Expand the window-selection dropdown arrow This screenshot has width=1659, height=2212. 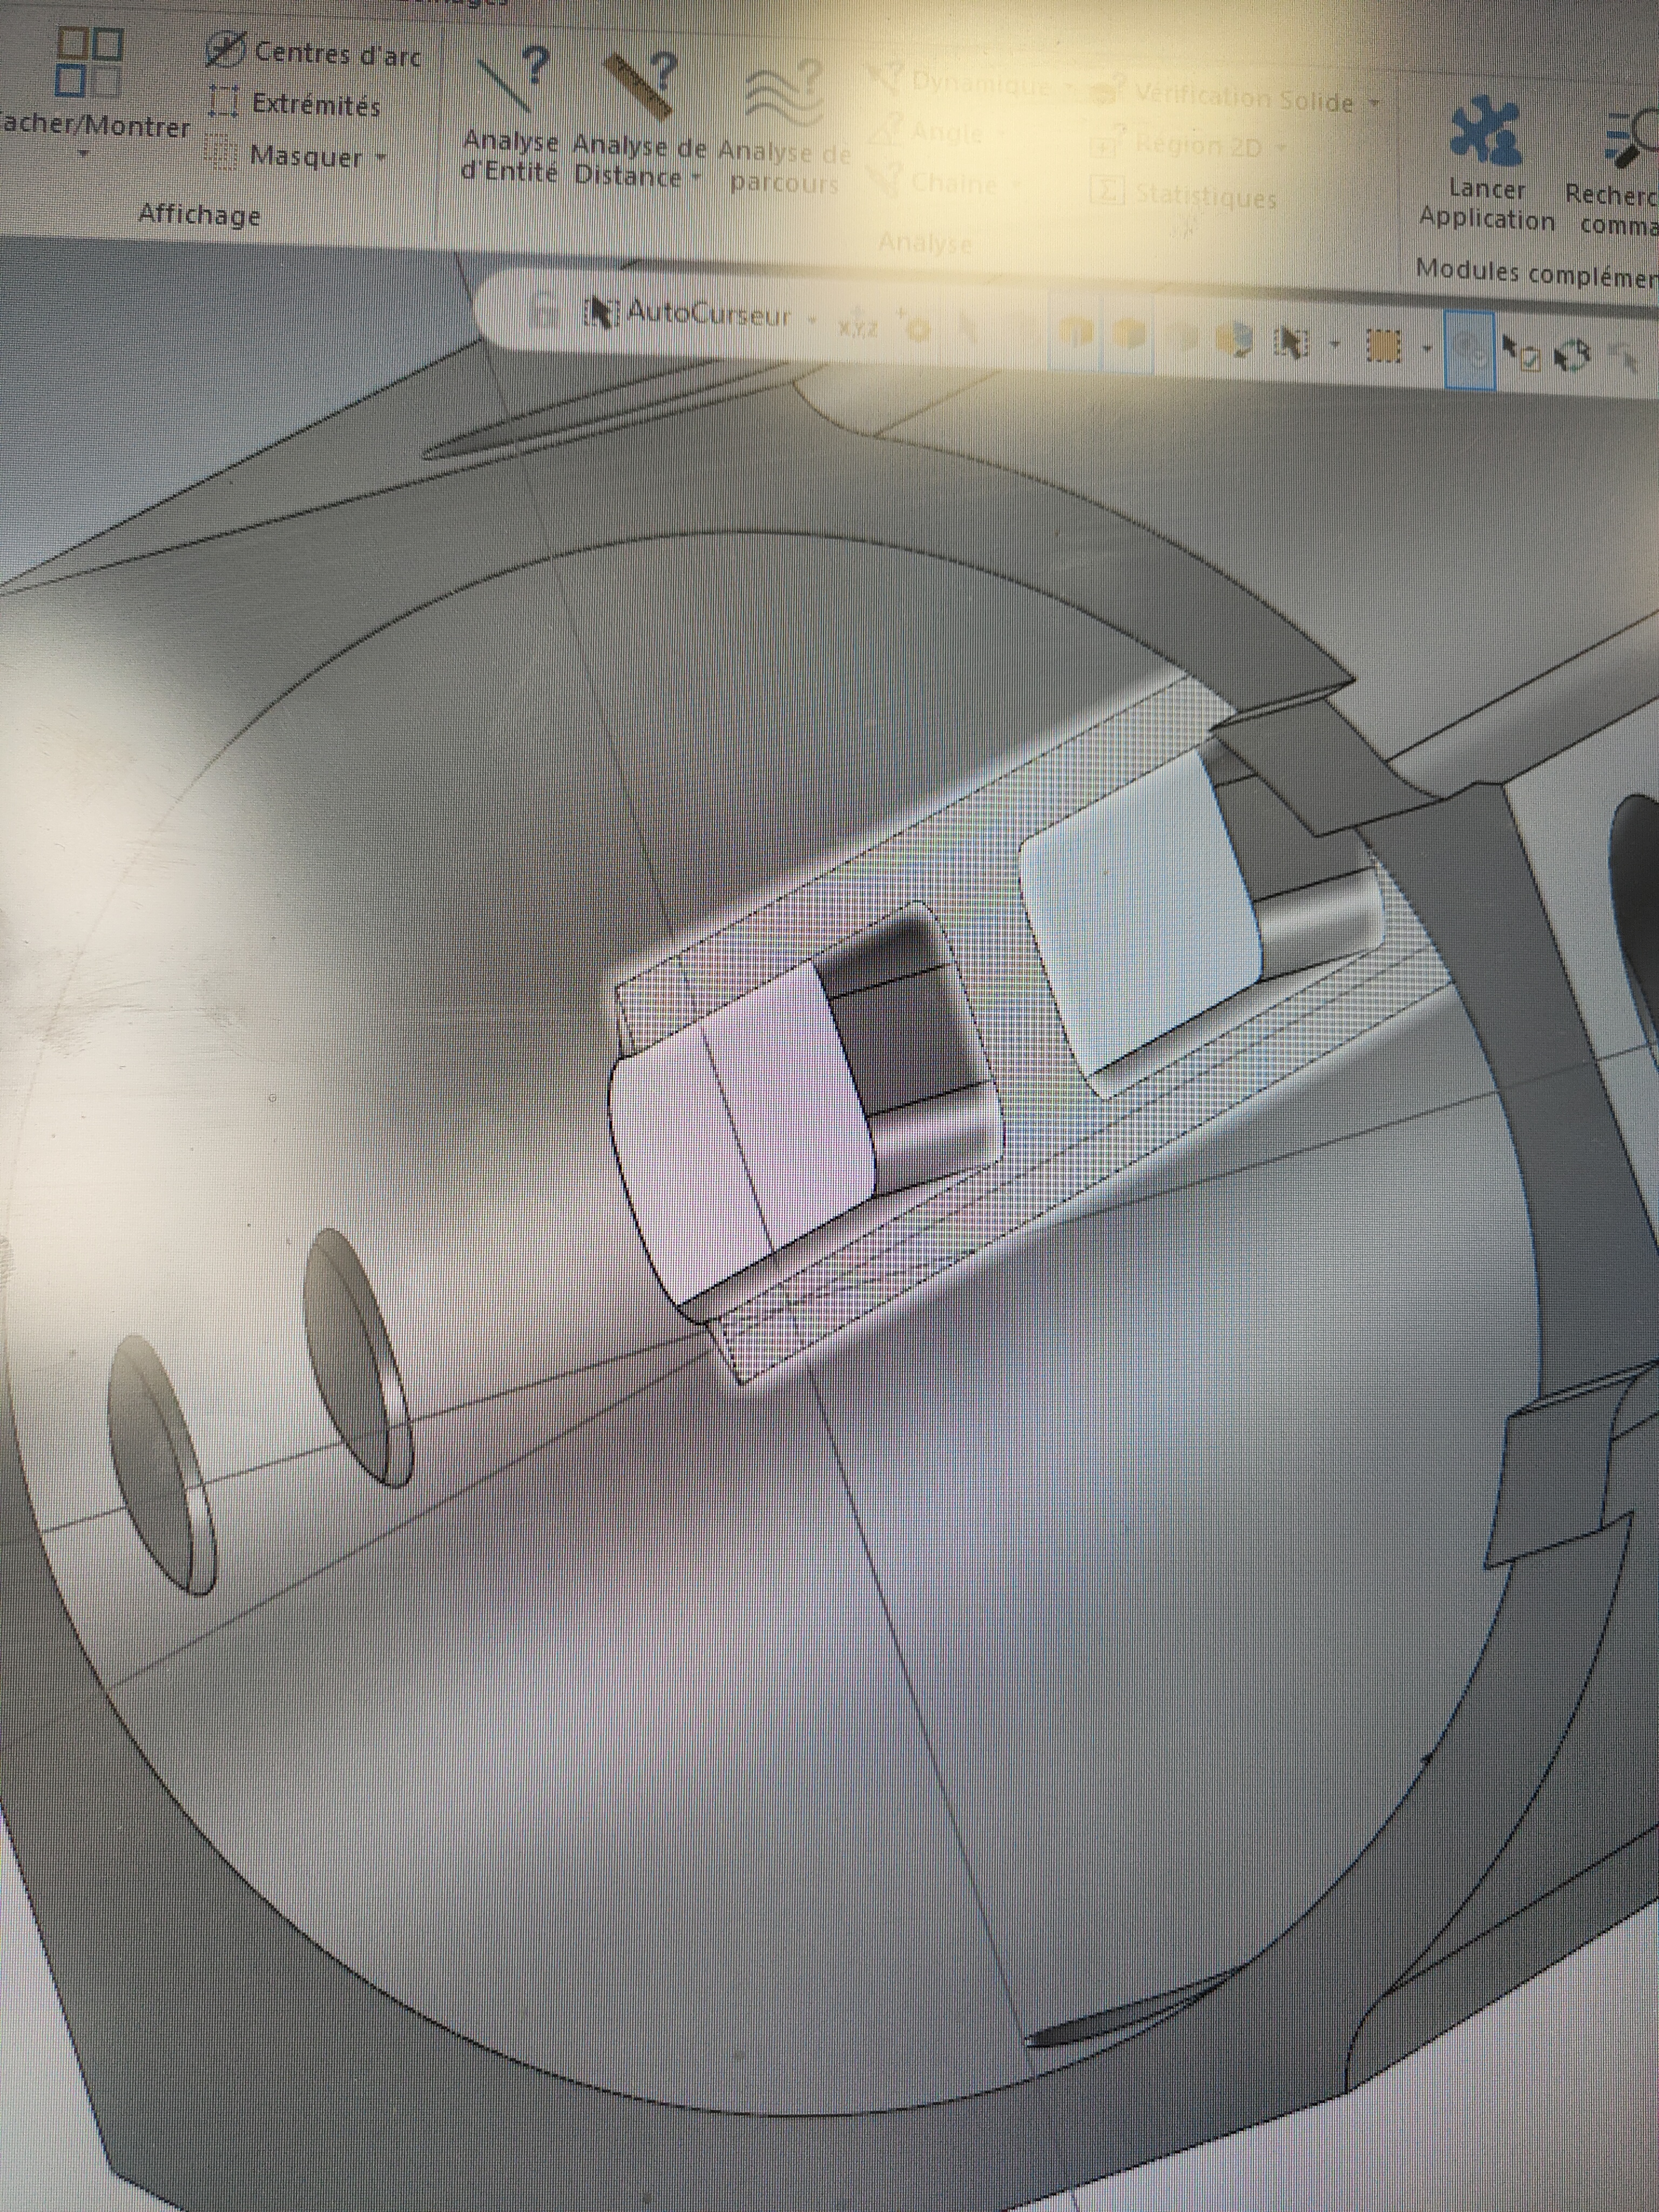pyautogui.click(x=1427, y=349)
